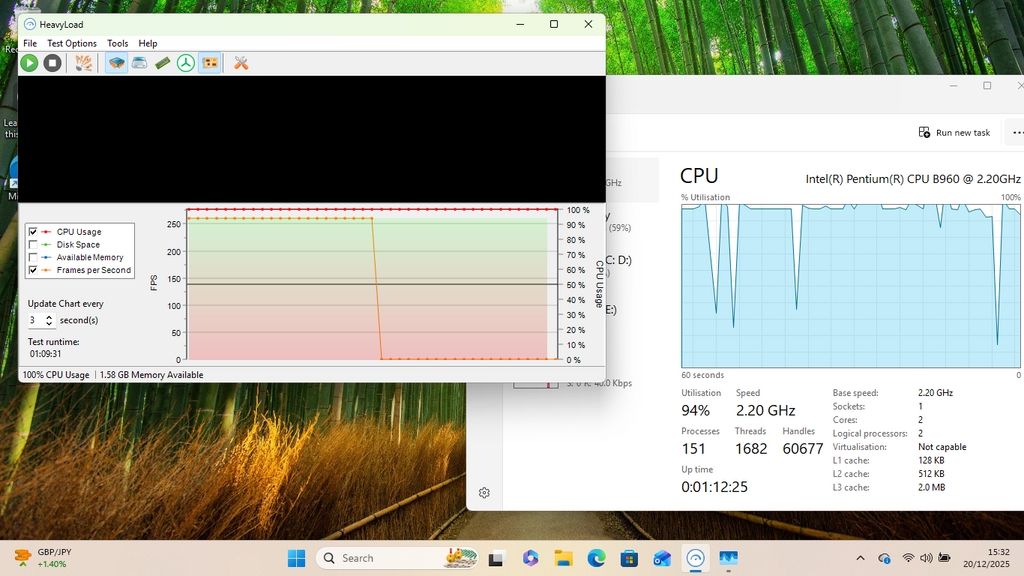The width and height of the screenshot is (1024, 576).
Task: Open HeavyLoad options wrench icon
Action: [x=241, y=63]
